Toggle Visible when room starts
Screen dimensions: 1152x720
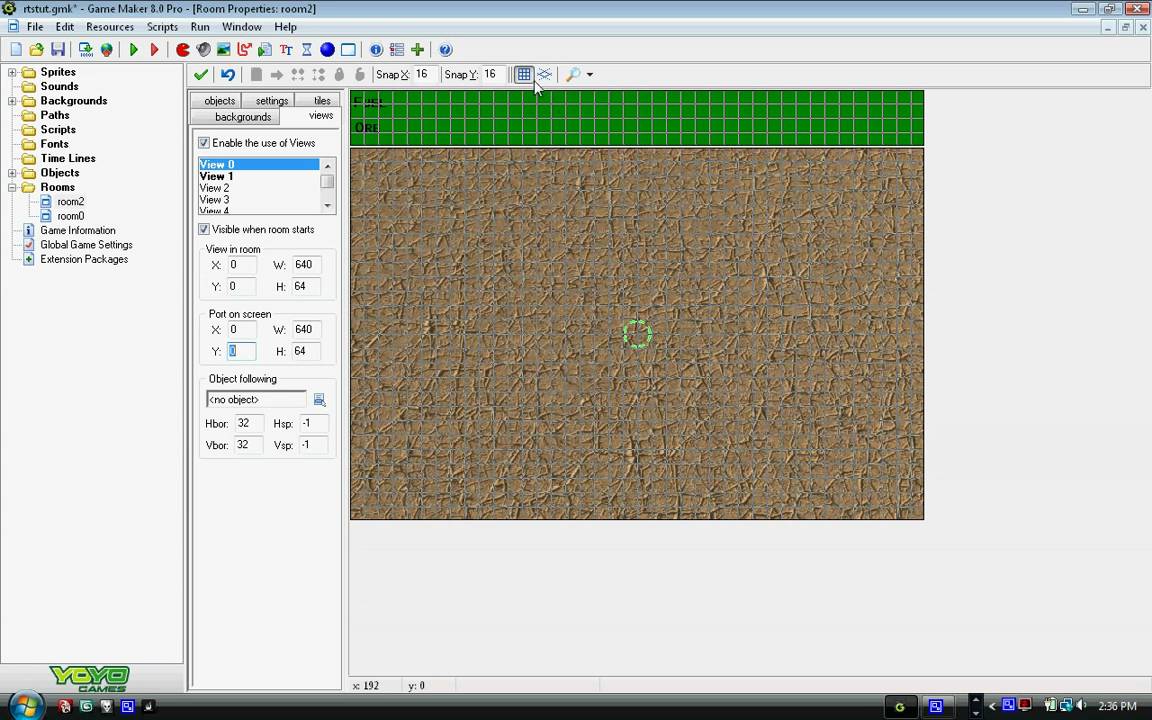(204, 229)
